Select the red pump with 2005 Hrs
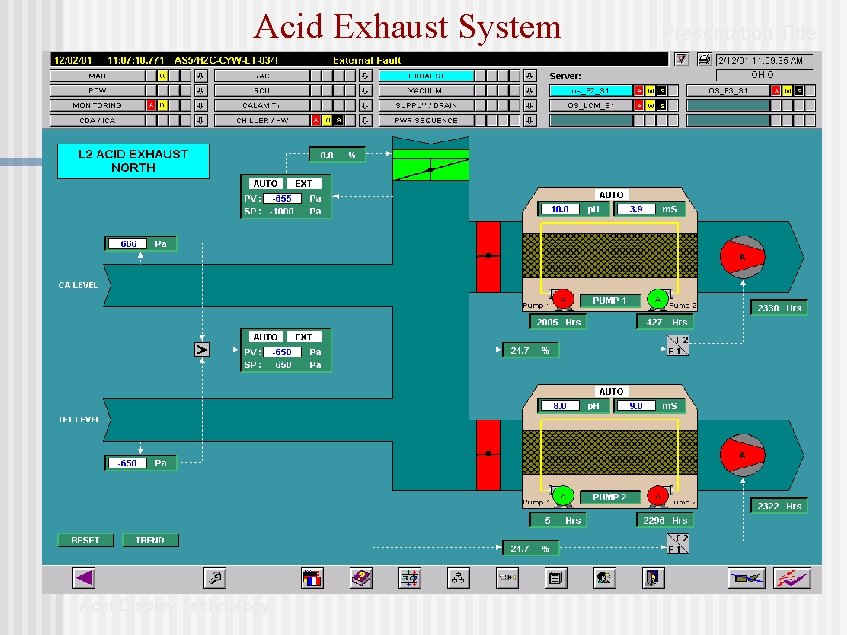Screen dimensions: 847x635 click(563, 299)
